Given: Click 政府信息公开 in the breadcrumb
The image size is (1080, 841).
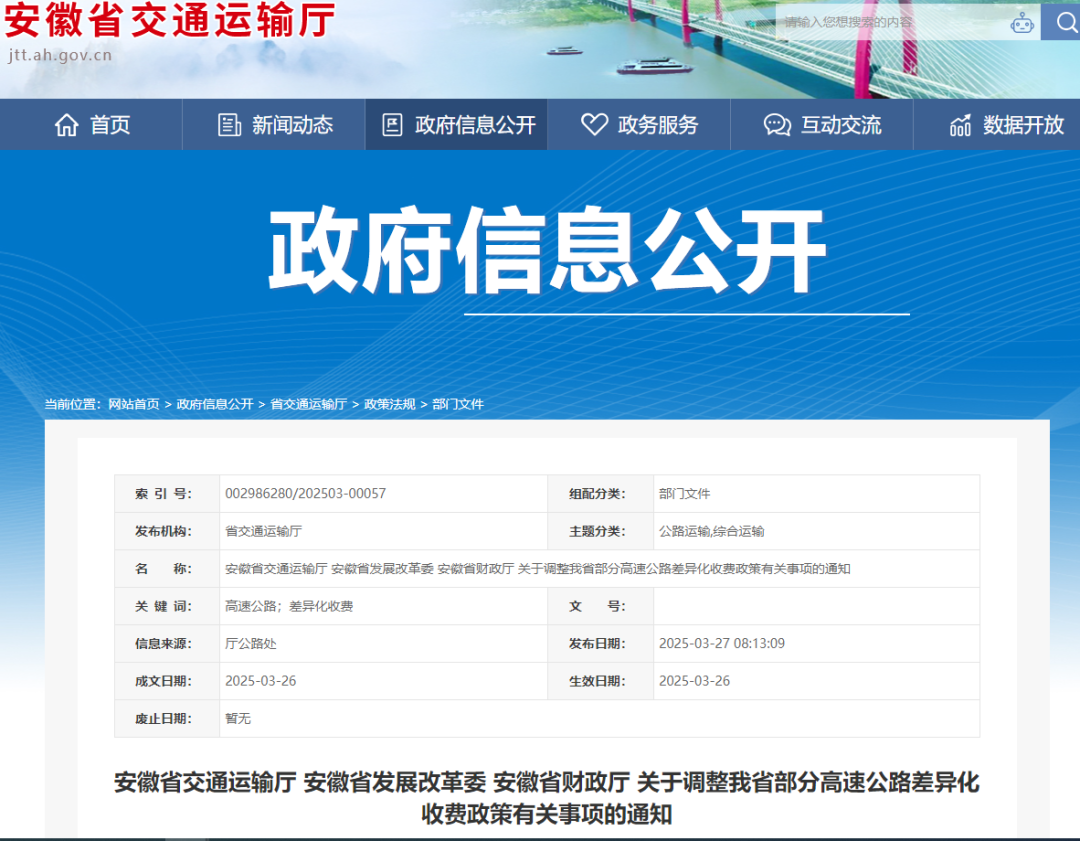Looking at the screenshot, I should pyautogui.click(x=215, y=404).
